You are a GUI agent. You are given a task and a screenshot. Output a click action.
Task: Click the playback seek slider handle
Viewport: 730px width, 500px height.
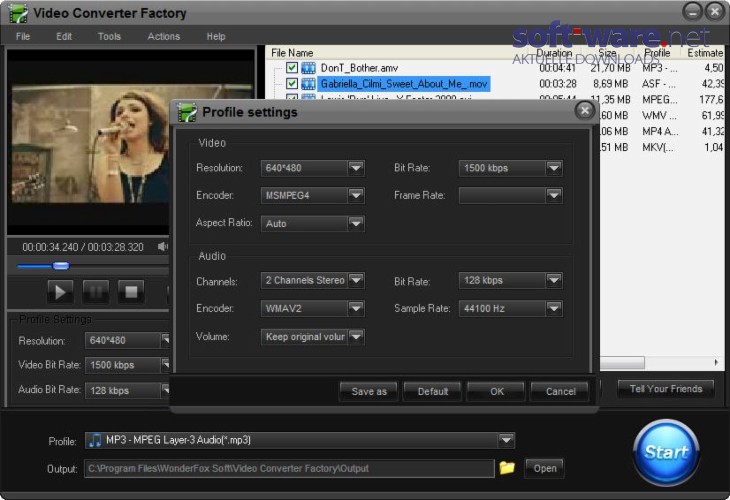click(61, 266)
